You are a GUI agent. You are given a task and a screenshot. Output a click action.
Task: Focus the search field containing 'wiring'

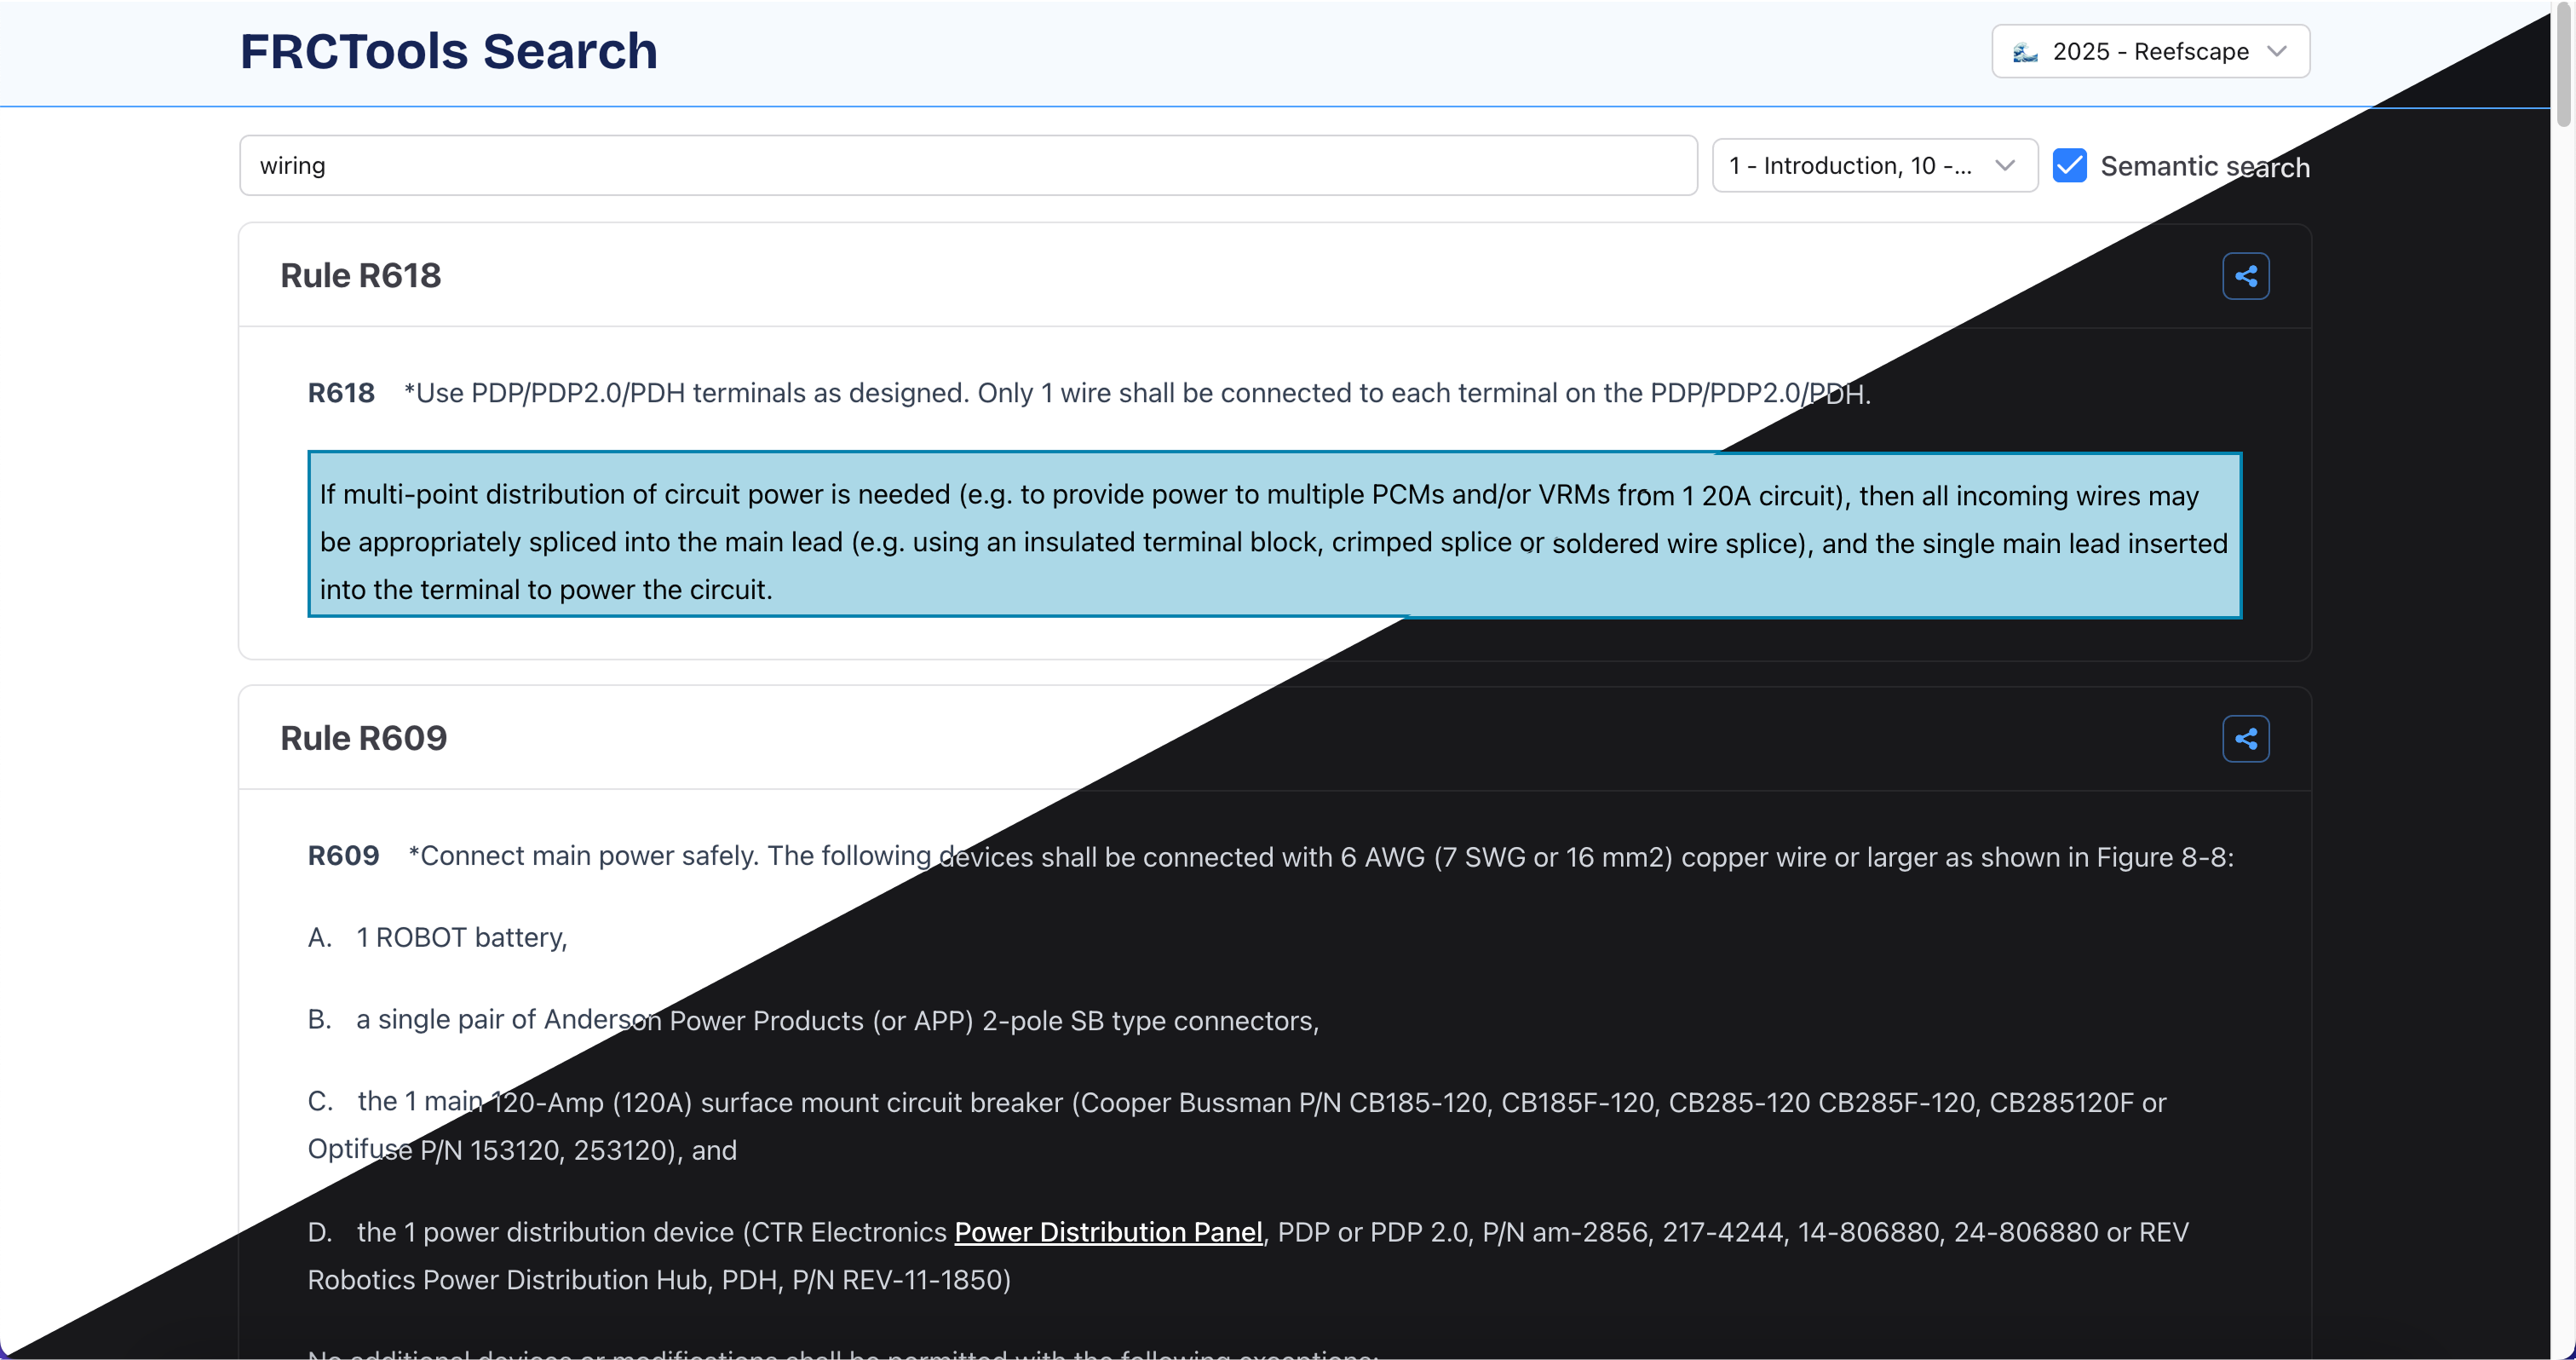point(967,166)
